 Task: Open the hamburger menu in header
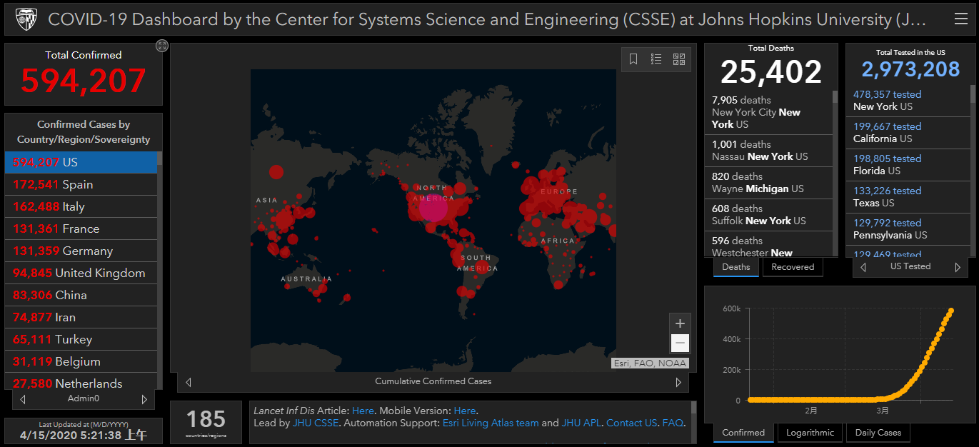(961, 19)
